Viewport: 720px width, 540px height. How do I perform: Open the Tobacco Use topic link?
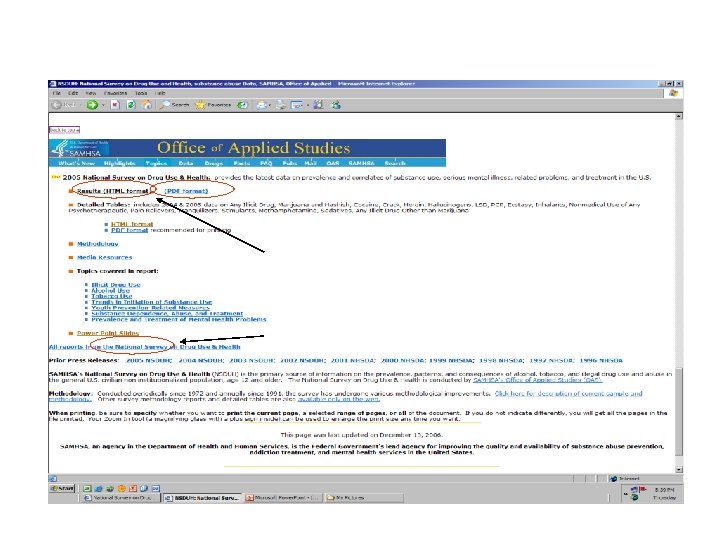[x=112, y=296]
